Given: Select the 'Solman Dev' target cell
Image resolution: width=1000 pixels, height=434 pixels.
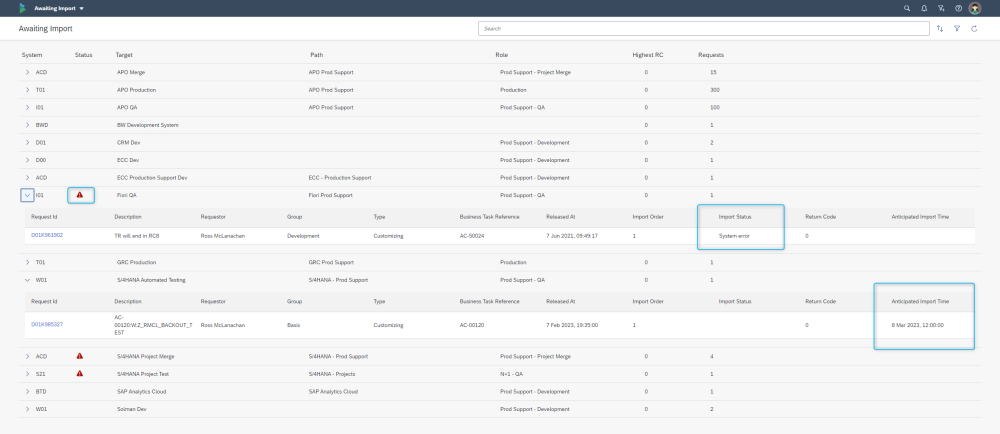Looking at the screenshot, I should [132, 409].
